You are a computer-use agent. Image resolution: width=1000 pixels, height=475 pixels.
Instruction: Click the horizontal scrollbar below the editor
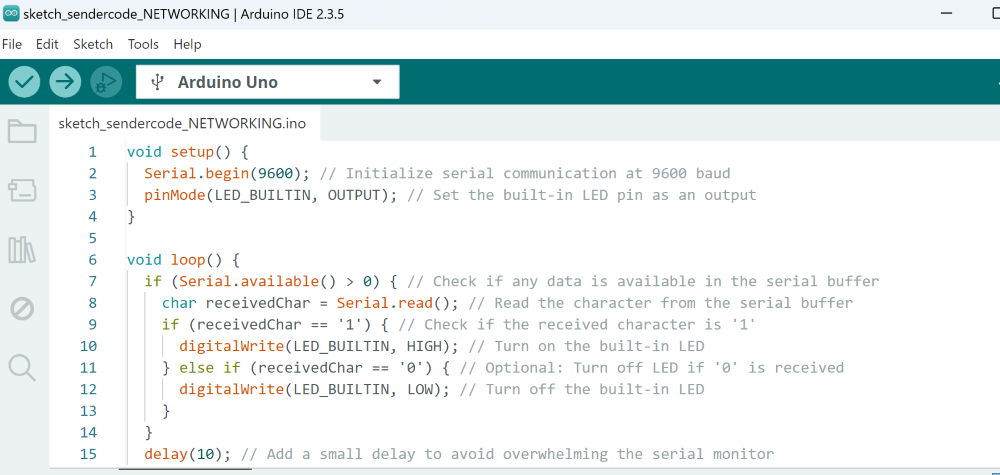click(x=185, y=470)
